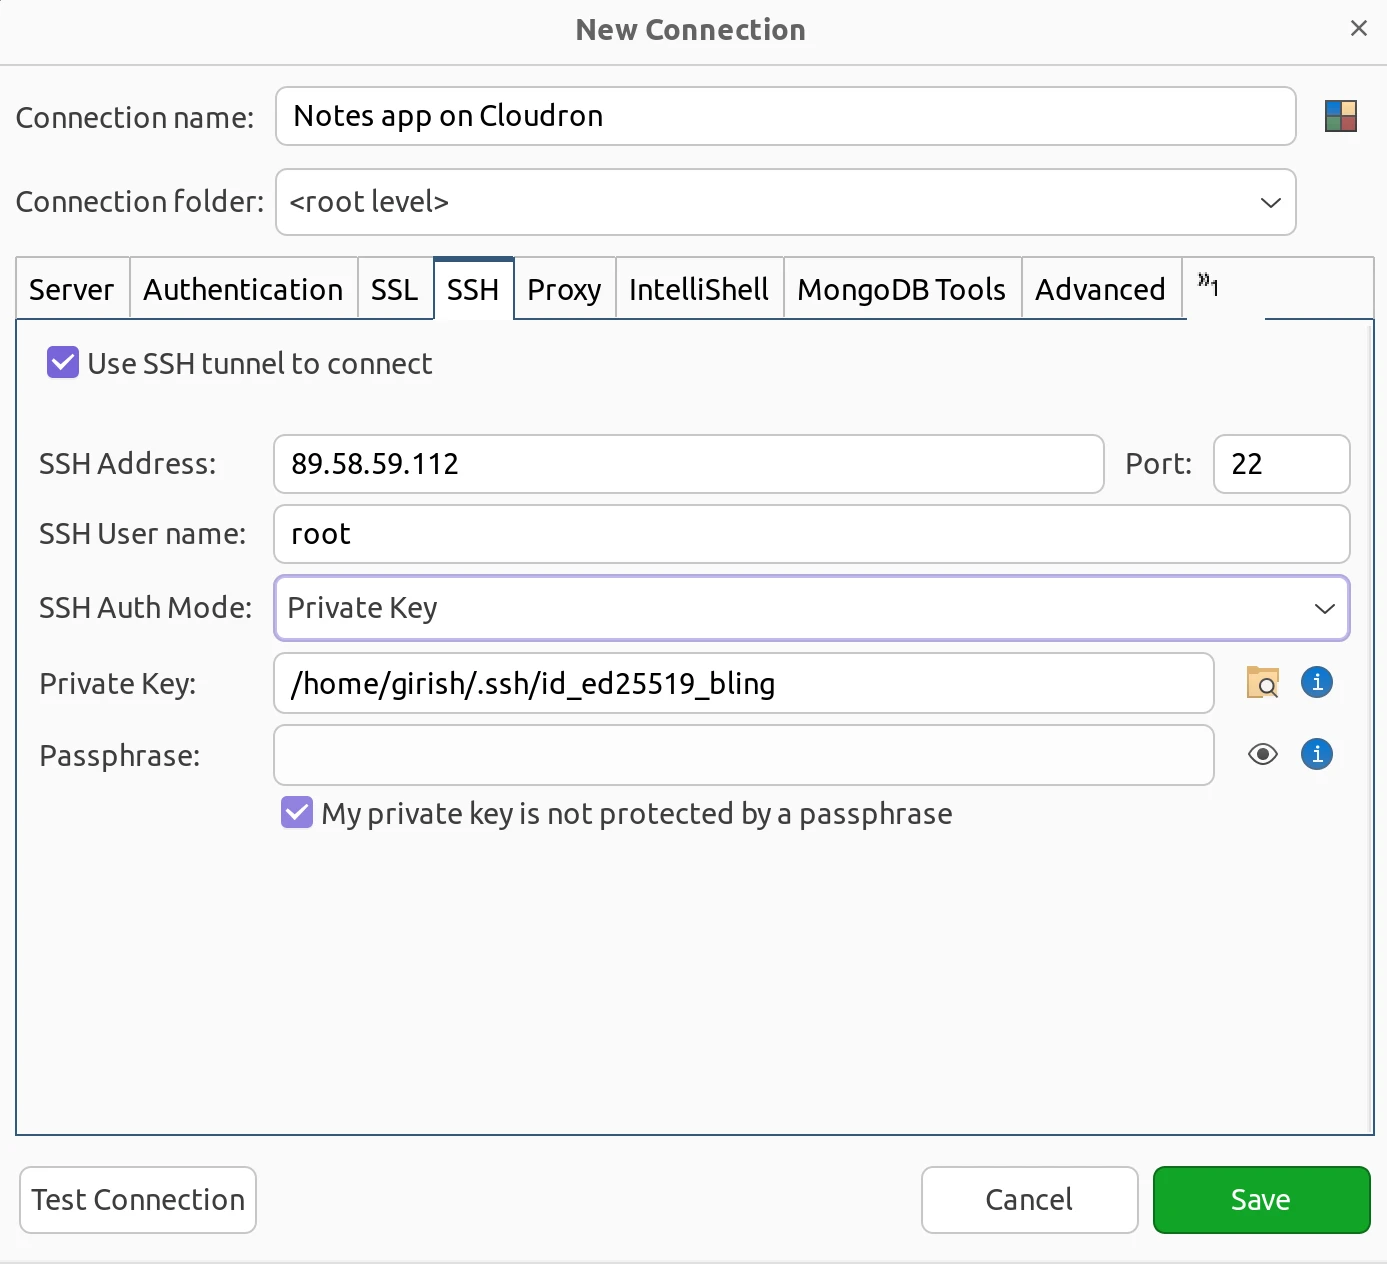
Task: Reveal the hidden passphrase text
Action: (x=1262, y=755)
